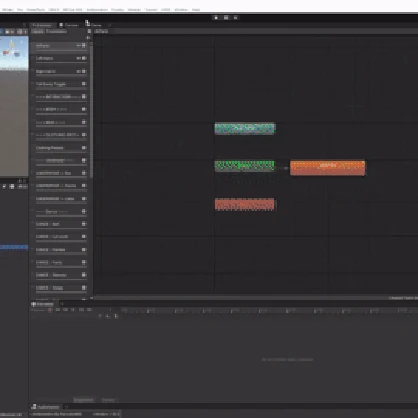Select the Clothing Presets layer
418x418 pixels.
coord(59,148)
